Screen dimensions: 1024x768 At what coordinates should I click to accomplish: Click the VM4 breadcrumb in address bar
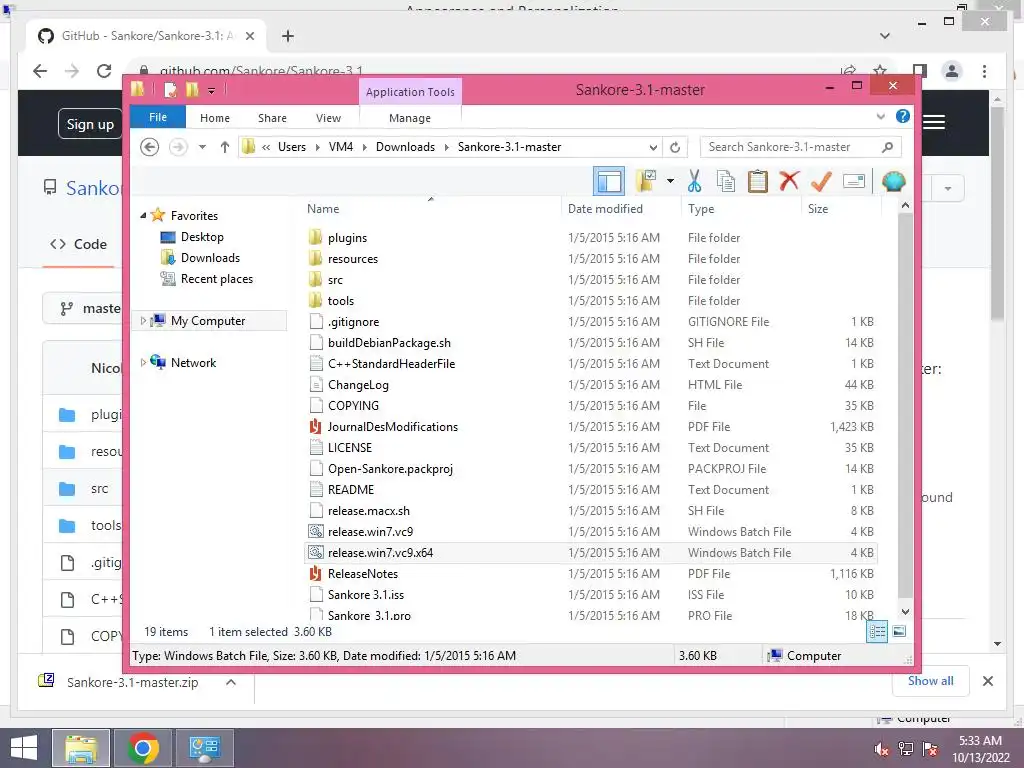coord(341,147)
